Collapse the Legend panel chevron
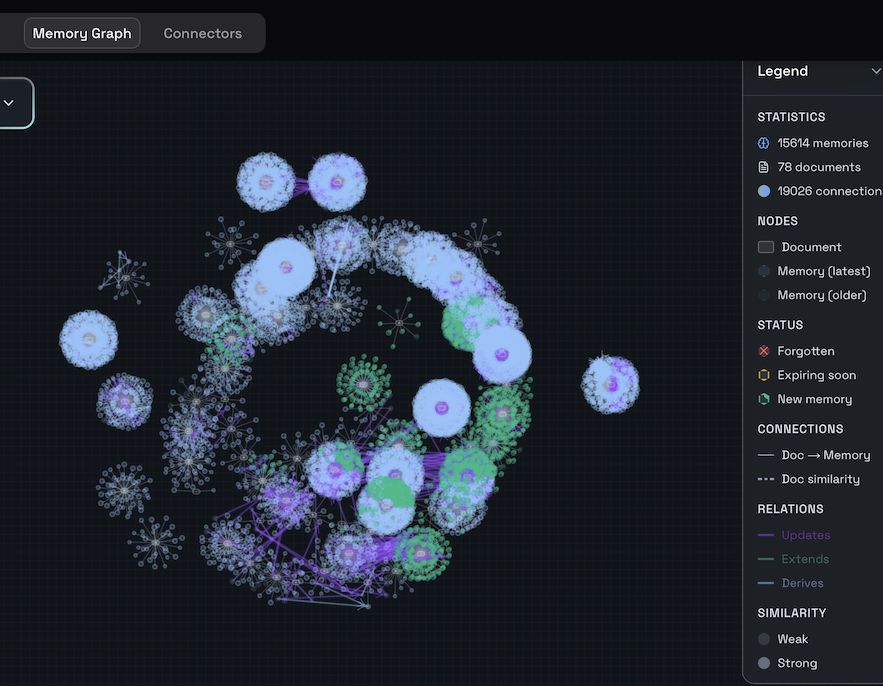 click(x=875, y=71)
